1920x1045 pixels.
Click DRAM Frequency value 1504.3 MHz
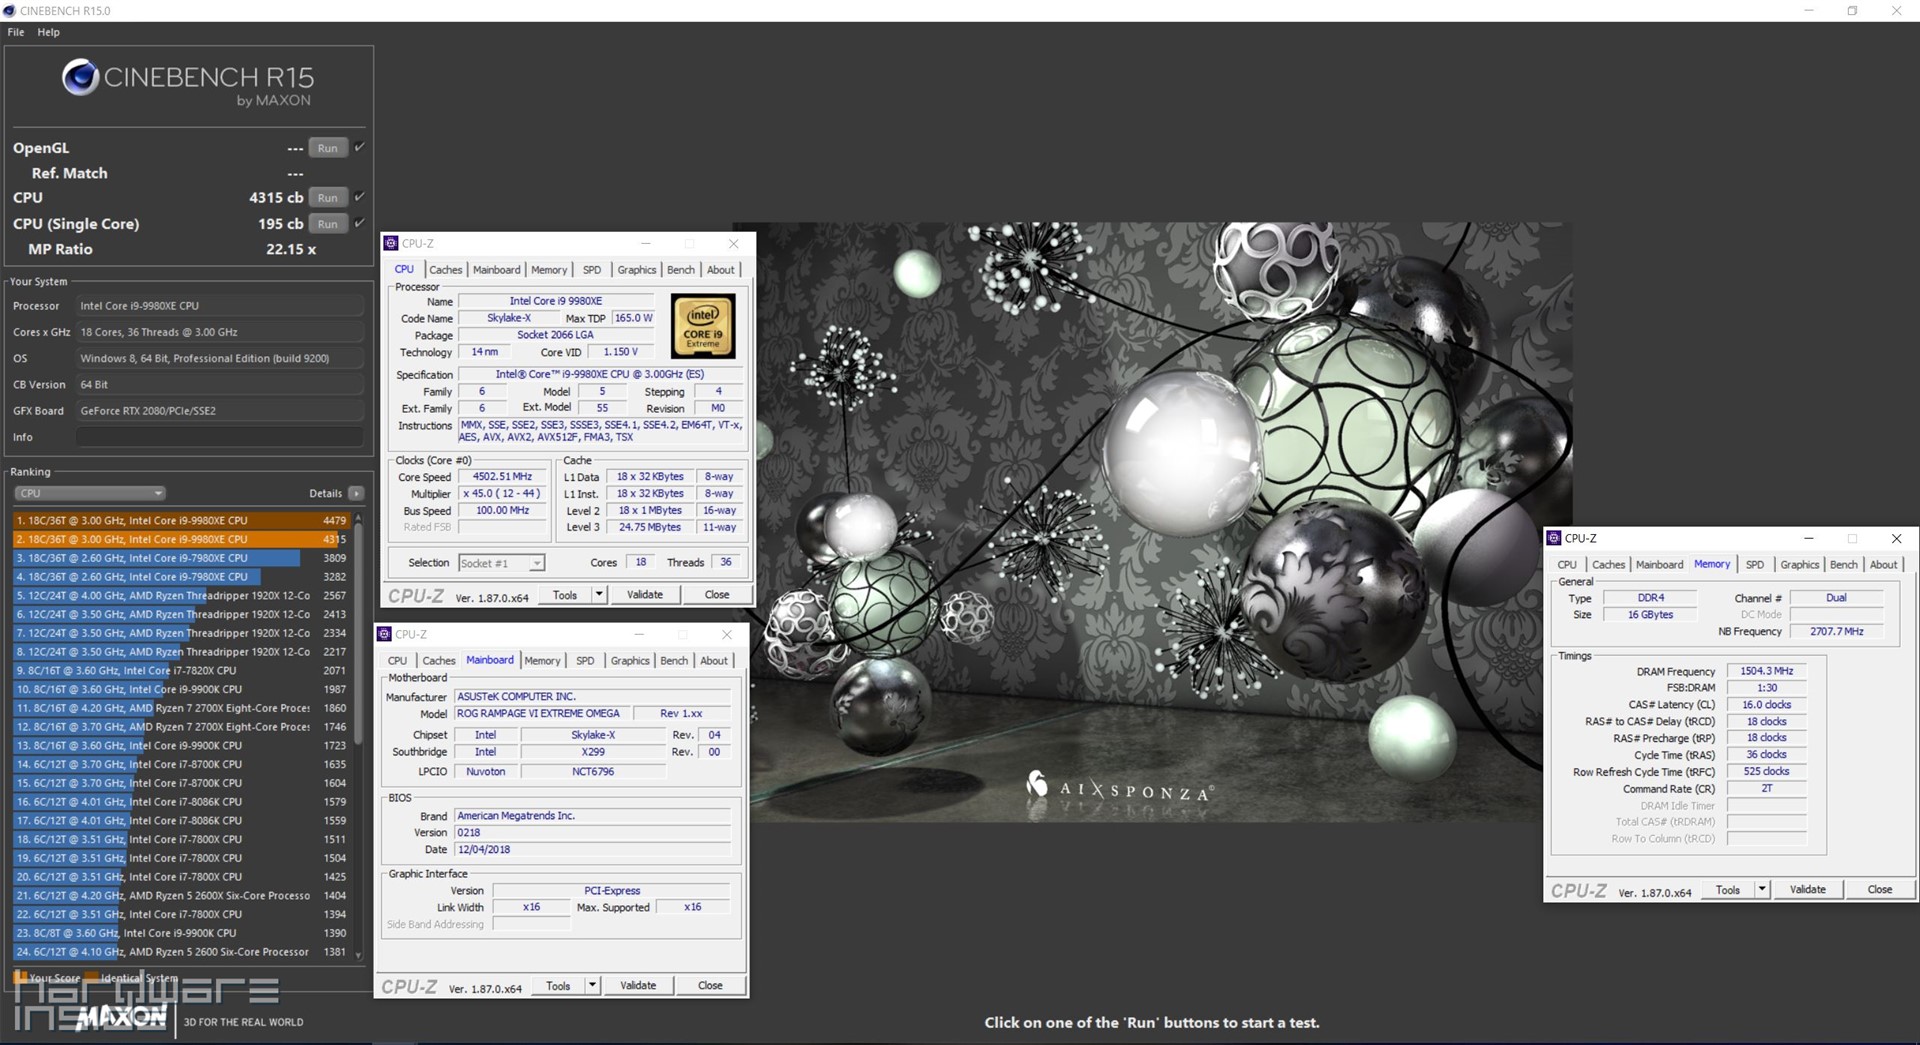coord(1767,671)
